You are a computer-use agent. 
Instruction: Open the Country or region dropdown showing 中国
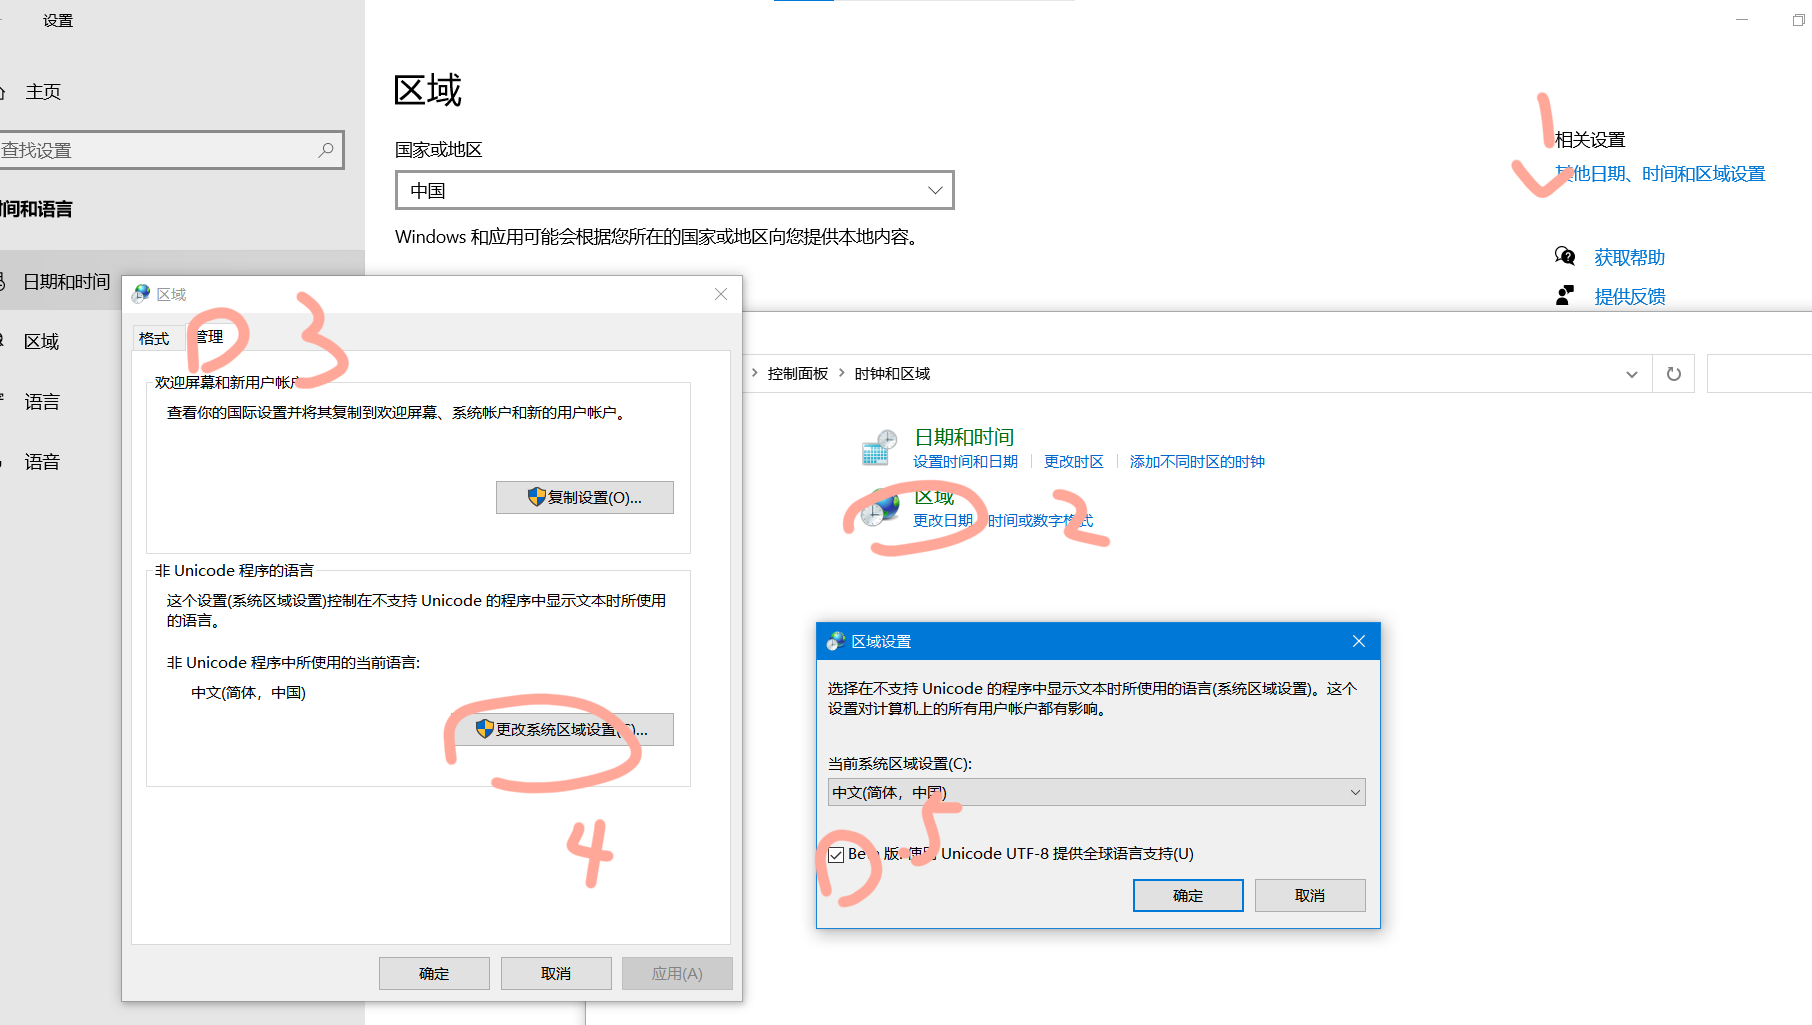point(675,190)
